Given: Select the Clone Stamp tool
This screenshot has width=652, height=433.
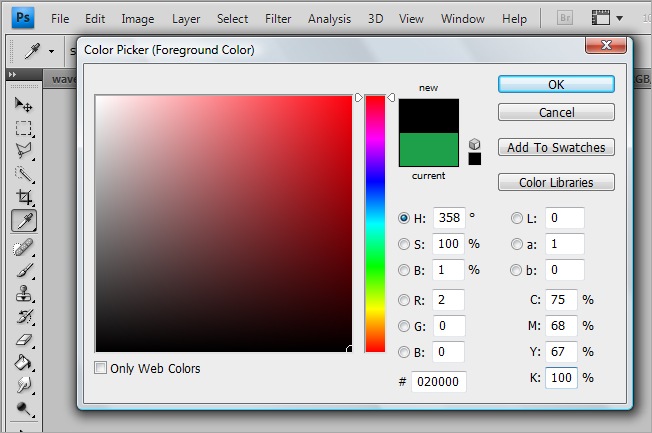Looking at the screenshot, I should (x=24, y=294).
